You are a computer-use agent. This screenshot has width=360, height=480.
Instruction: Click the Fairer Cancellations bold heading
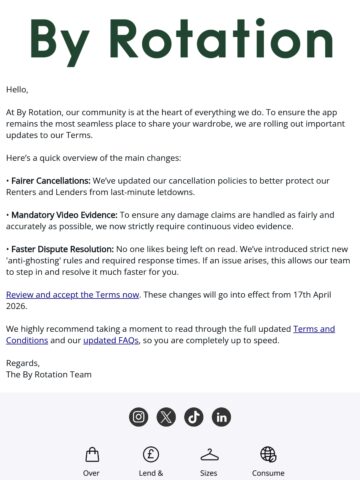51,181
